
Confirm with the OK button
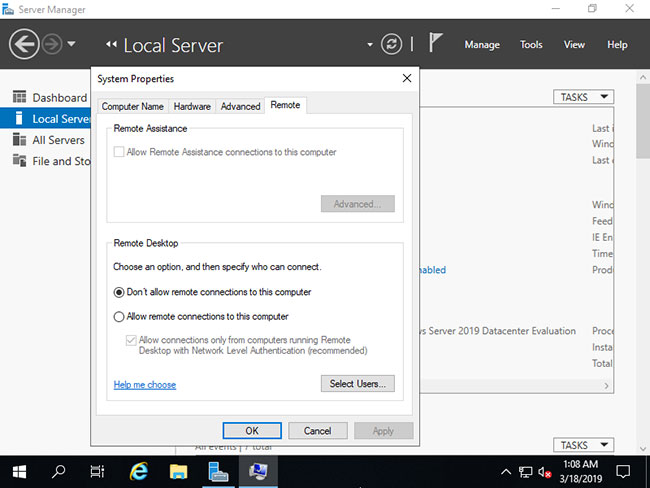pos(252,431)
